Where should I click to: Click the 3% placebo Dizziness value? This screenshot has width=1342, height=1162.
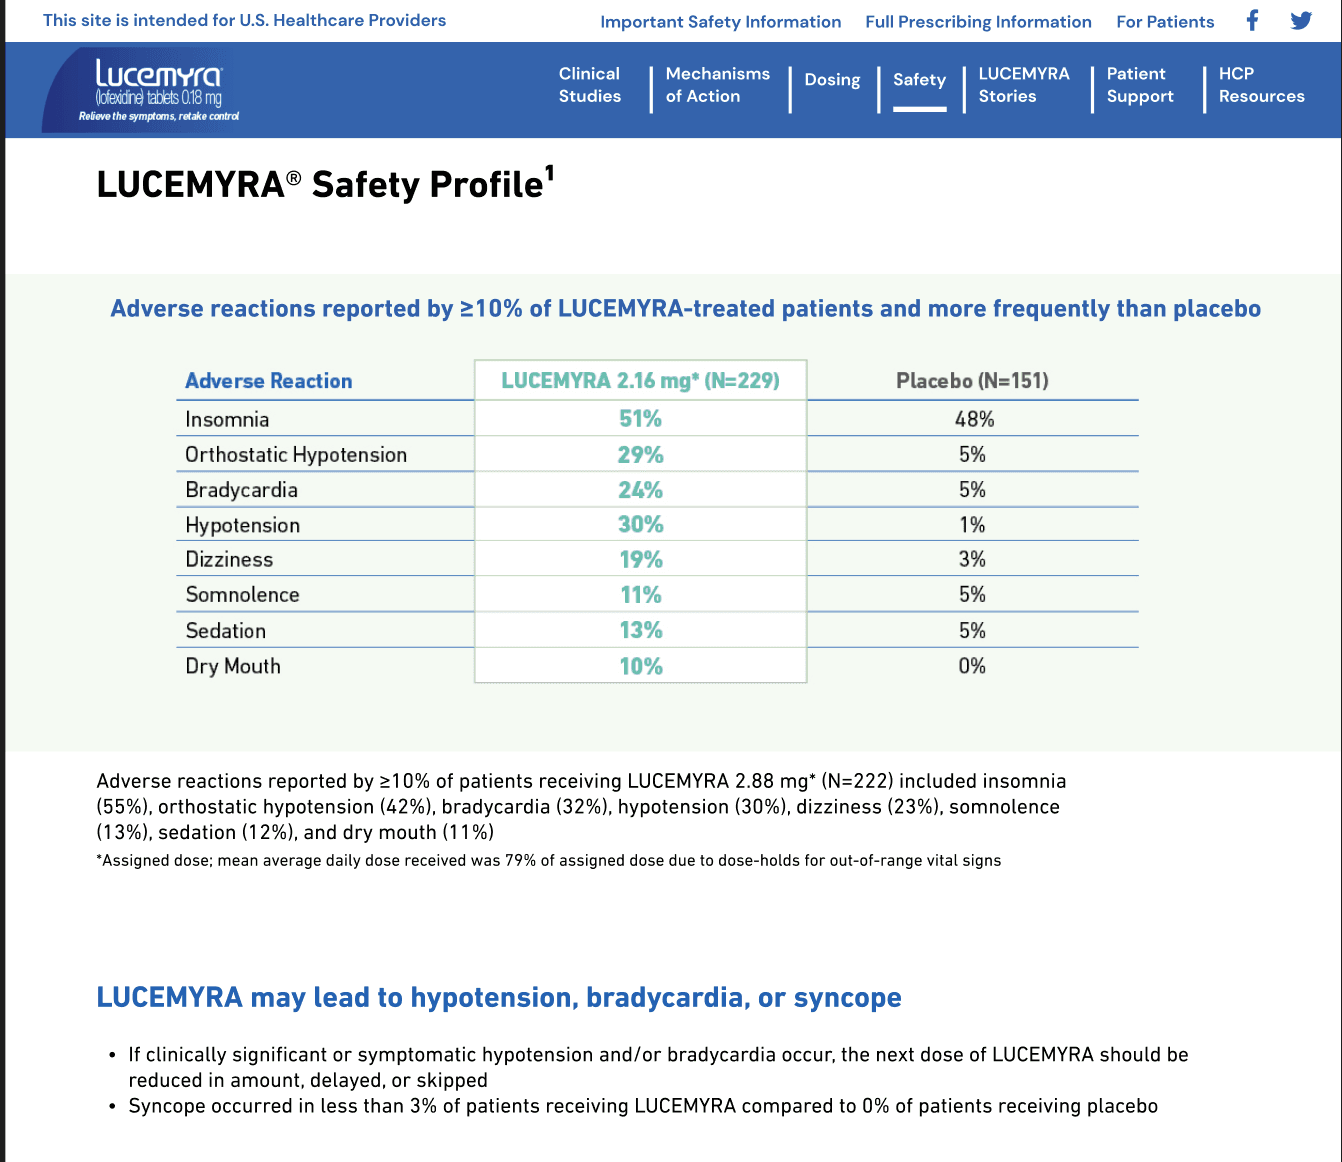pos(972,560)
